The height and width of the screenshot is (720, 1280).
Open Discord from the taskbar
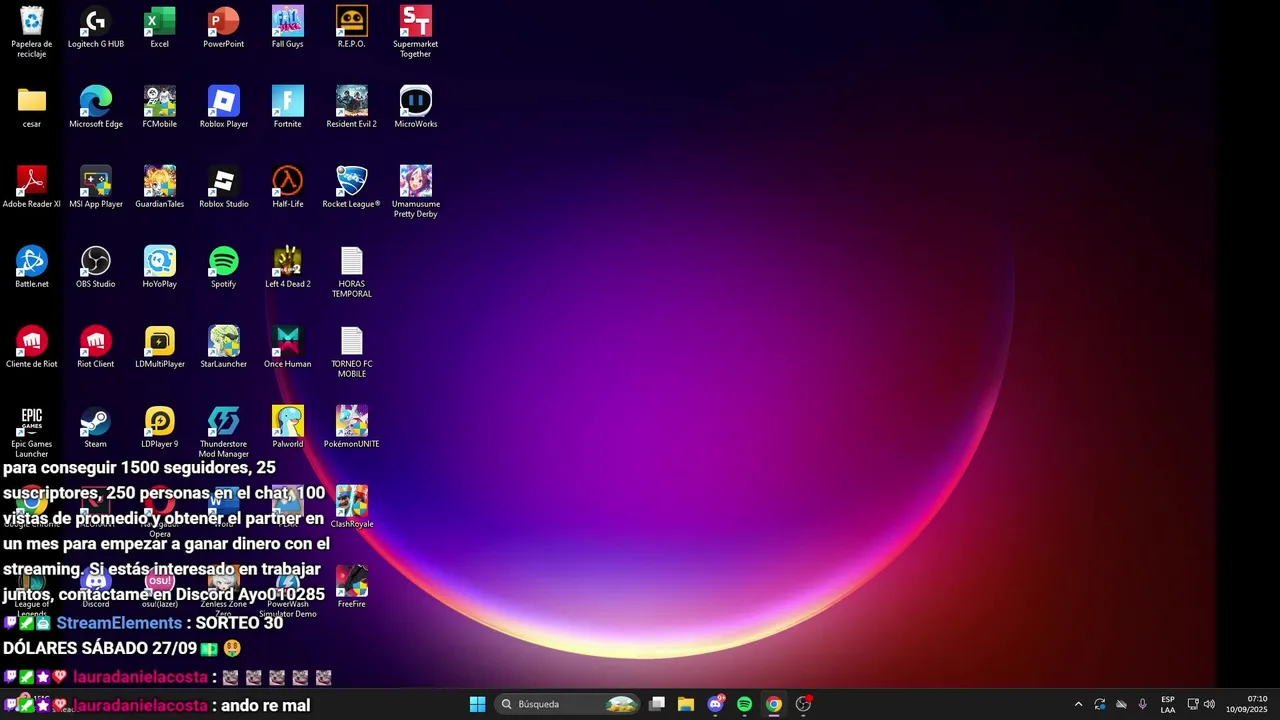(x=715, y=704)
